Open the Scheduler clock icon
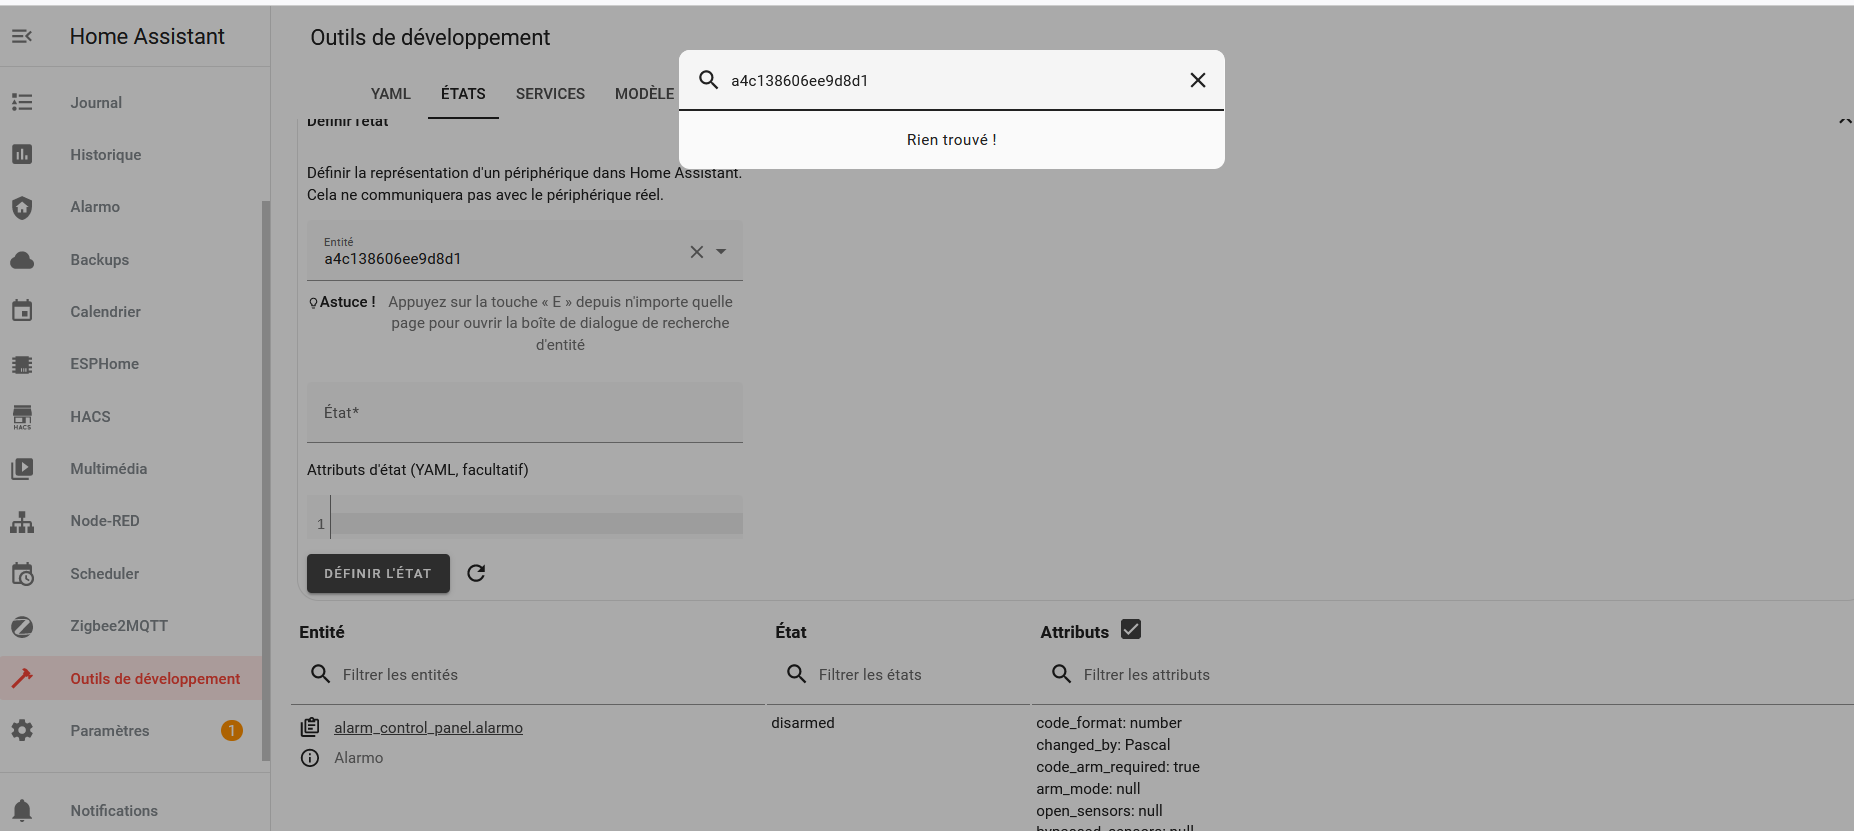This screenshot has height=831, width=1854. pyautogui.click(x=22, y=574)
